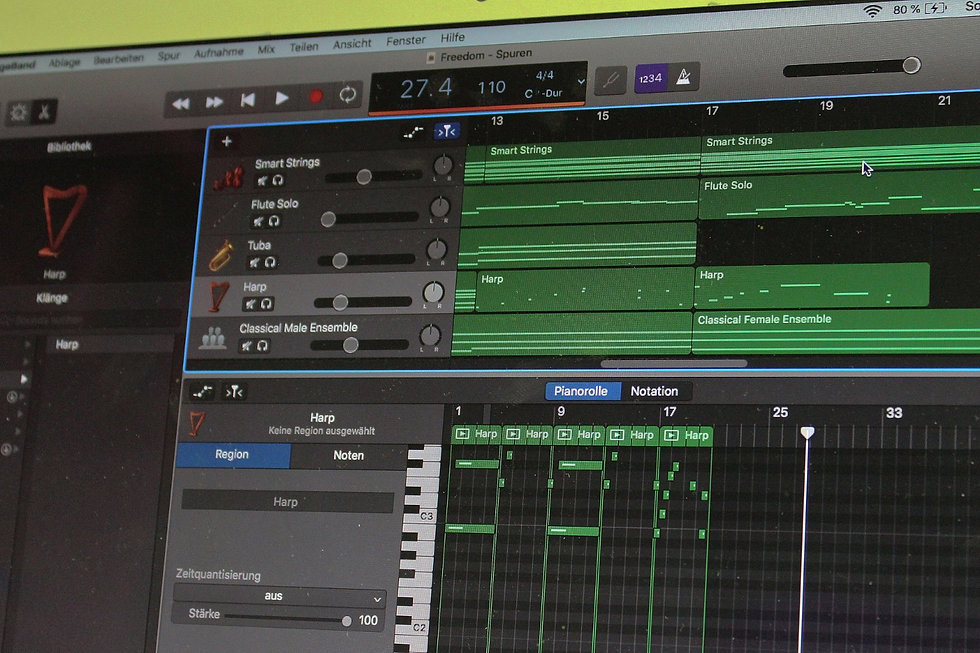Add a new track with plus button
The width and height of the screenshot is (980, 653).
point(226,141)
